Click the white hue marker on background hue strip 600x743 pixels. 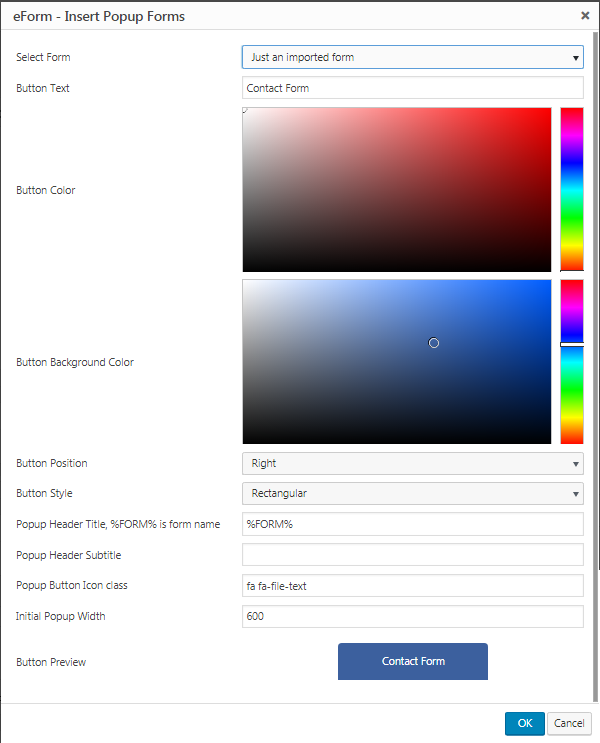572,344
